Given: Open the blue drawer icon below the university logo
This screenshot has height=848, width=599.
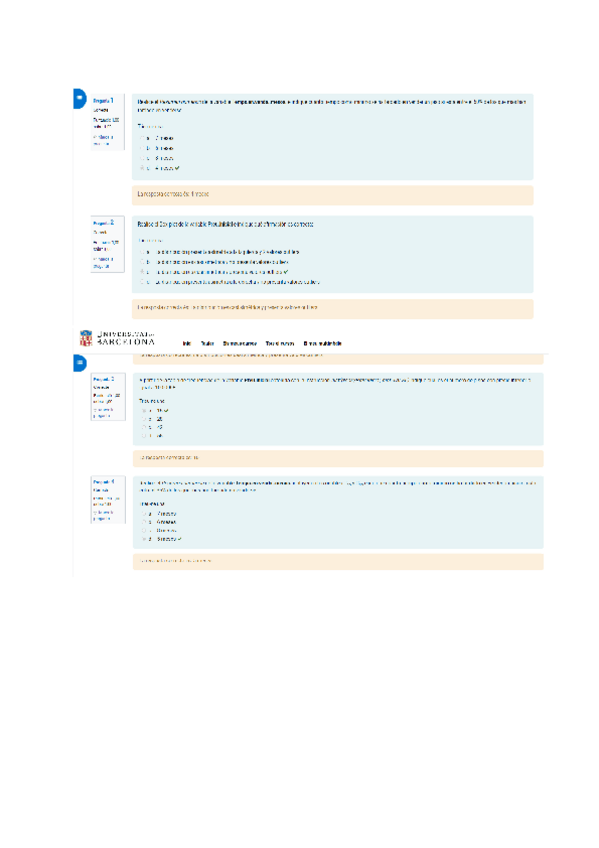Looking at the screenshot, I should coord(79,363).
